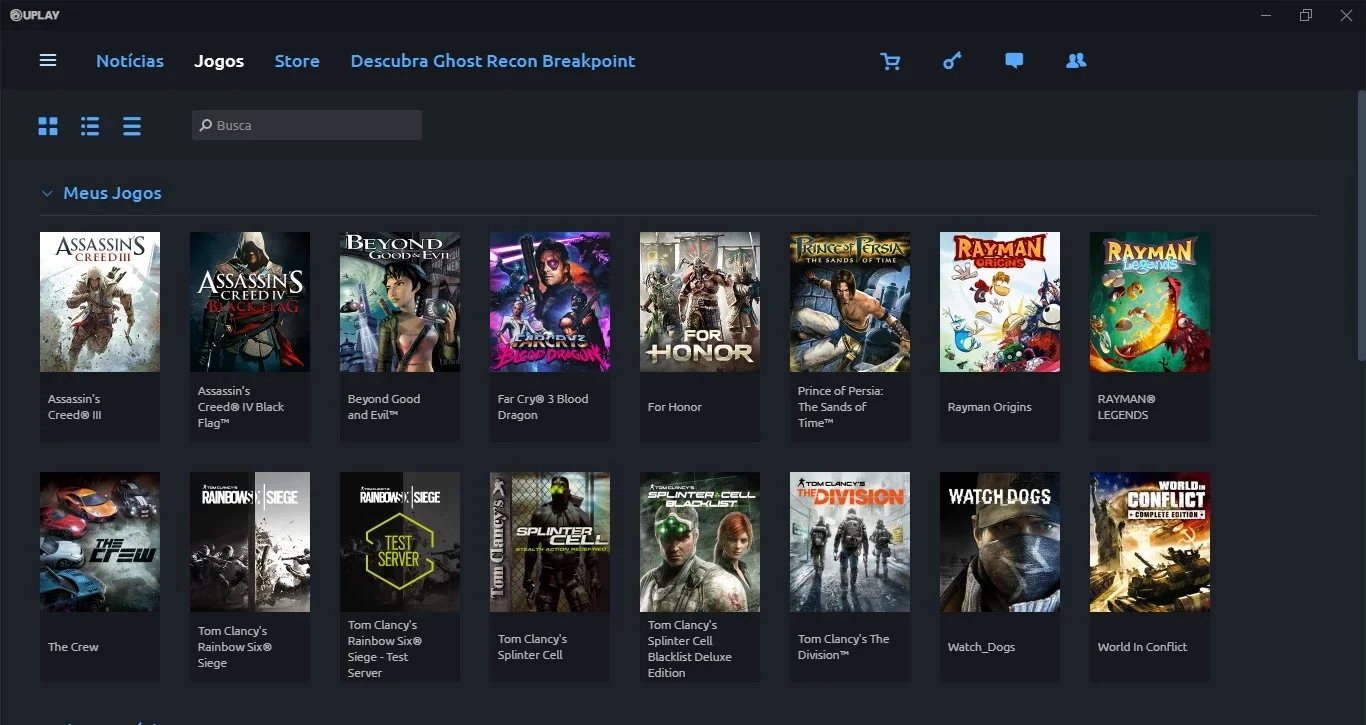Click the vertical scrollbar of the library
This screenshot has width=1366, height=725.
coord(1360,225)
